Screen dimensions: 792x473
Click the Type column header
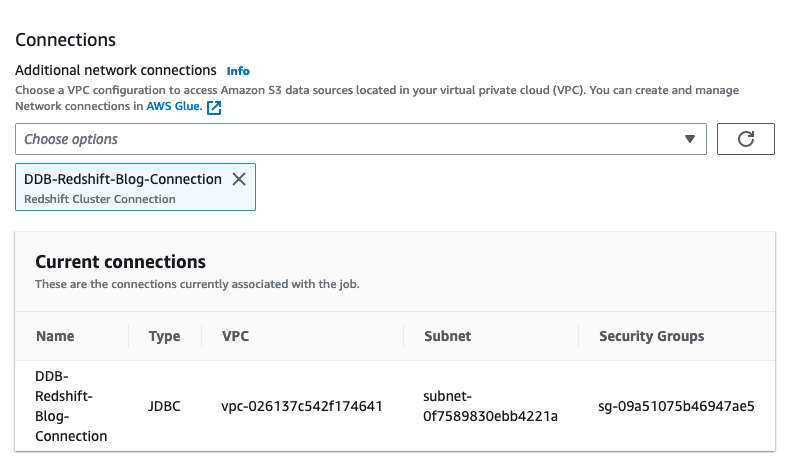164,336
